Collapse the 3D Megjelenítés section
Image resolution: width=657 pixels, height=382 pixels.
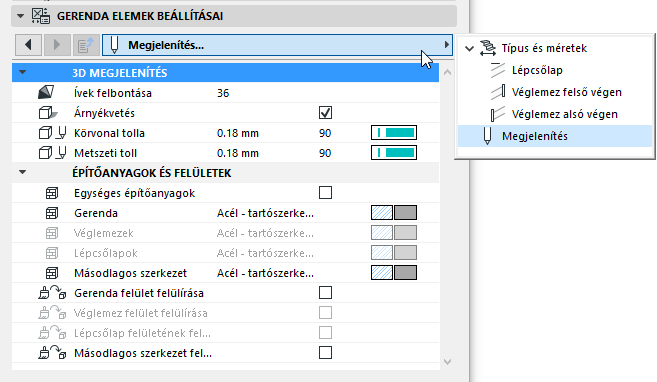tap(23, 72)
